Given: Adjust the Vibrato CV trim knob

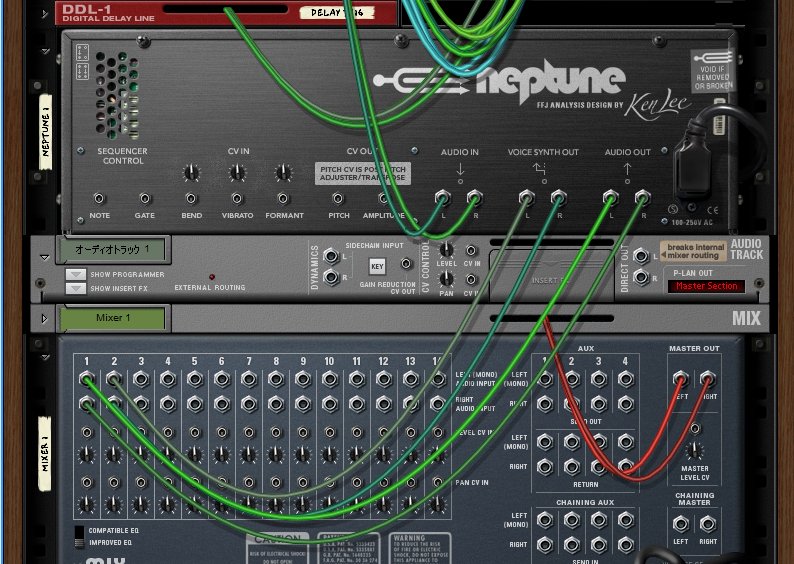Looking at the screenshot, I should (x=237, y=173).
